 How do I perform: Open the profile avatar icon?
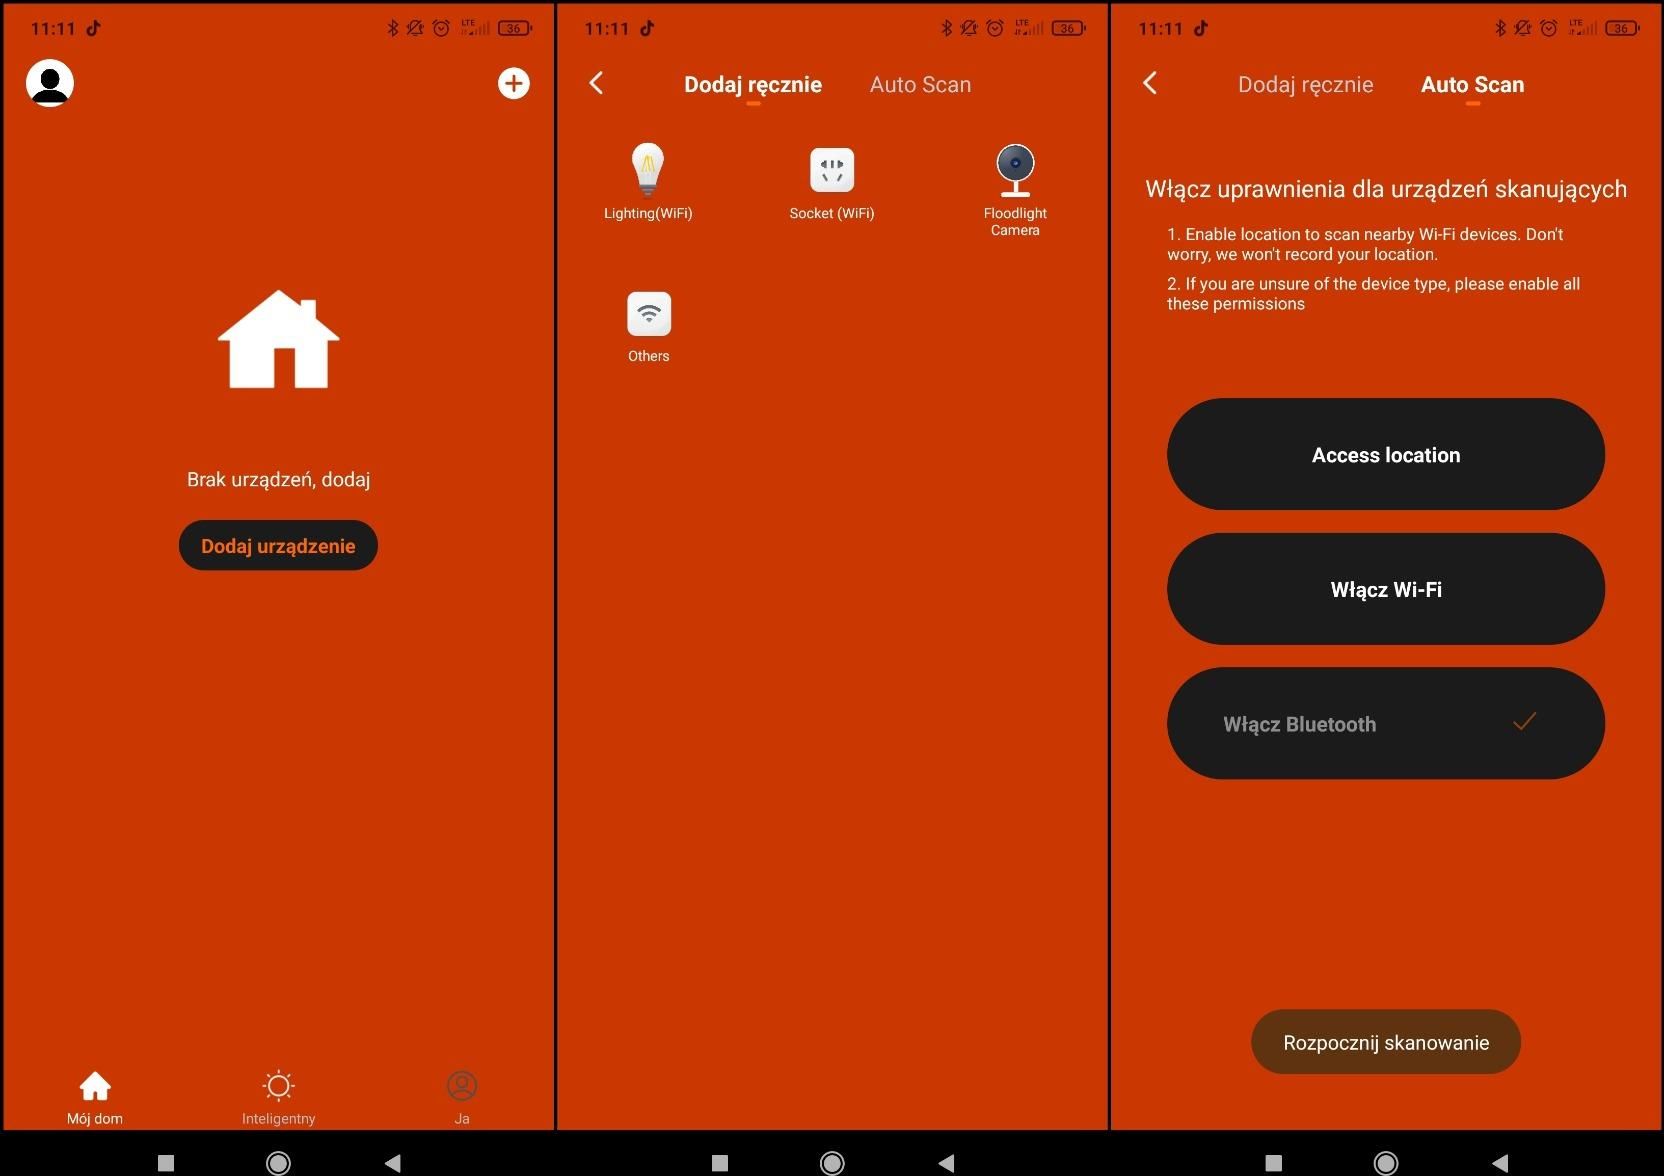pyautogui.click(x=50, y=83)
